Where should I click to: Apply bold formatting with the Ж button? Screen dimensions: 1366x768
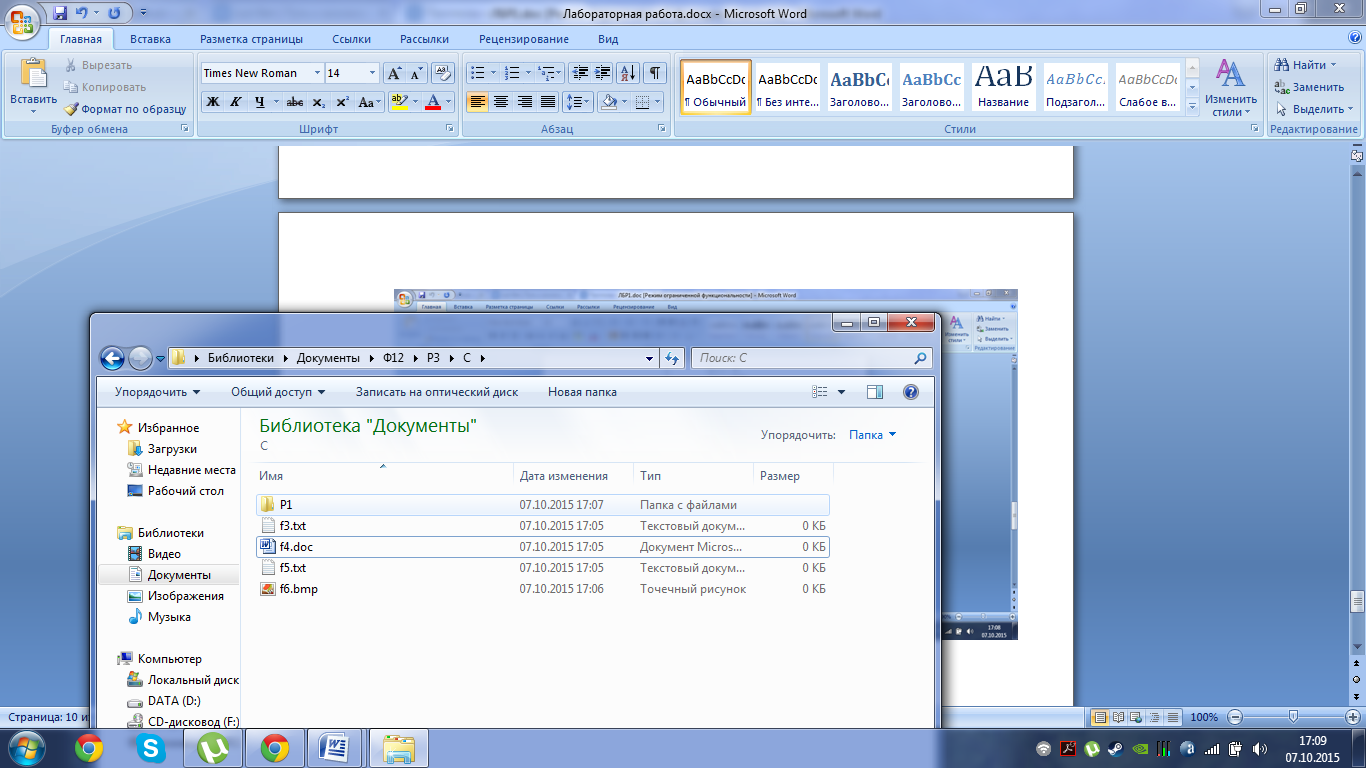pyautogui.click(x=212, y=102)
